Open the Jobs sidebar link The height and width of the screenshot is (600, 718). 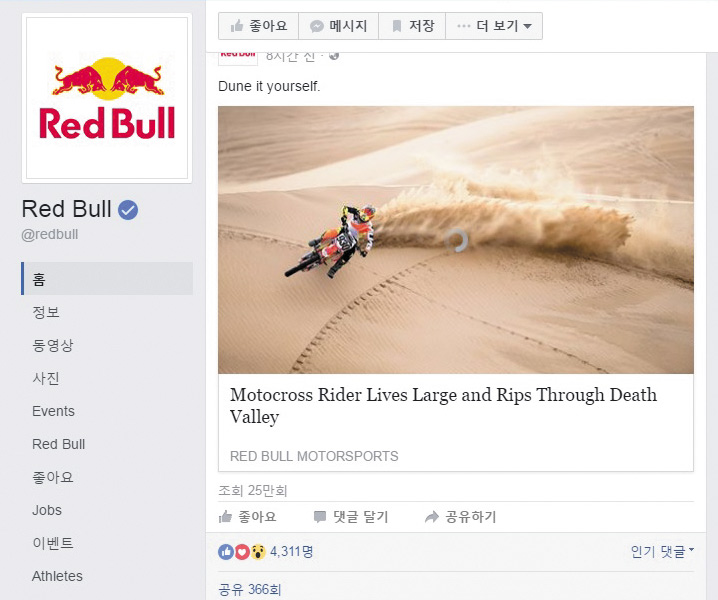[x=47, y=510]
